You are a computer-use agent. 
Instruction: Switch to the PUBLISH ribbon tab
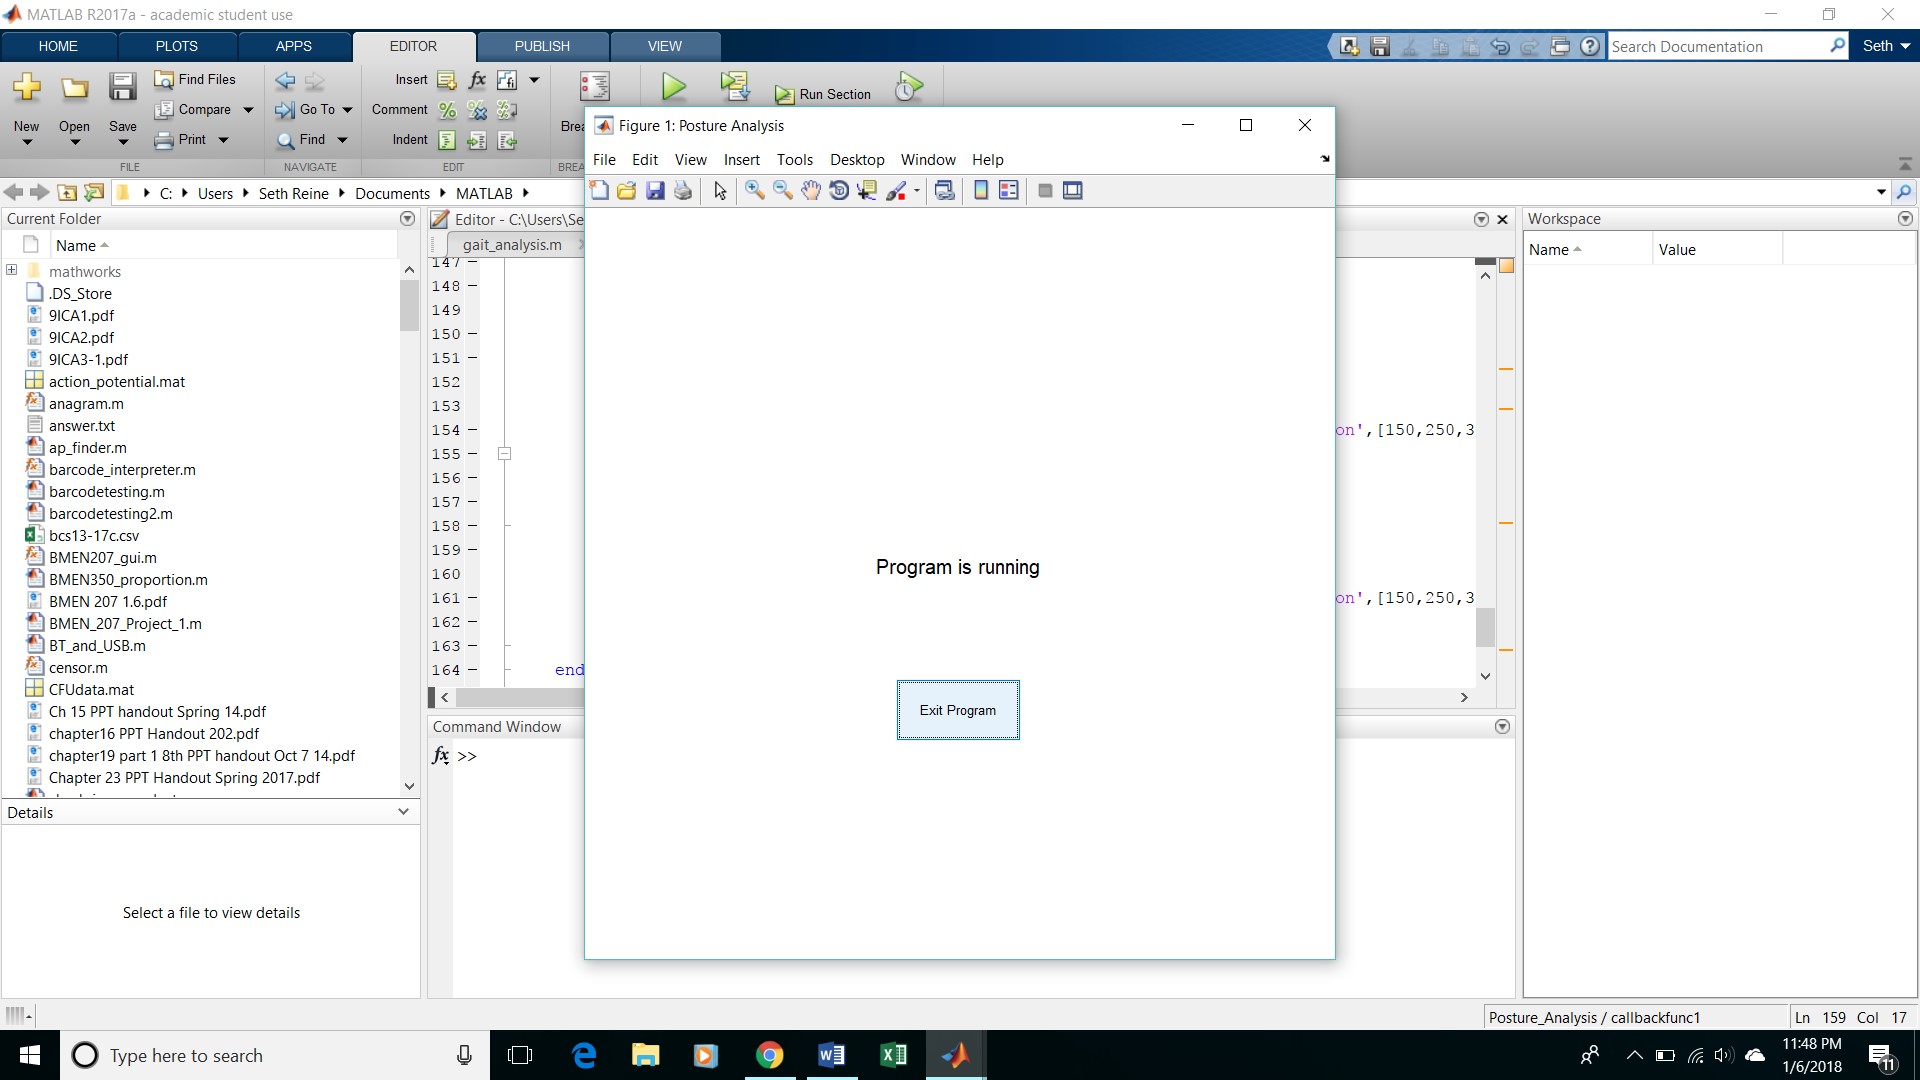point(542,46)
